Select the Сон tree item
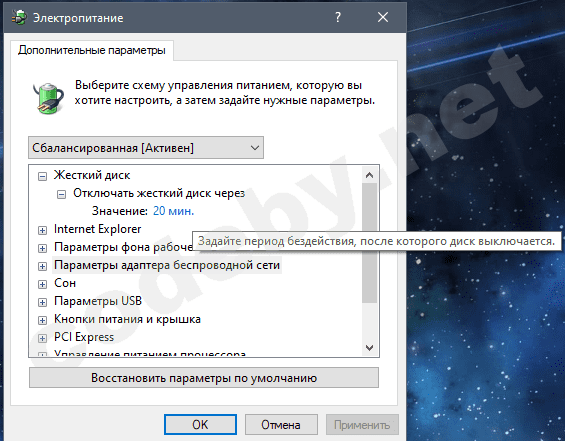The image size is (565, 441). pos(65,283)
